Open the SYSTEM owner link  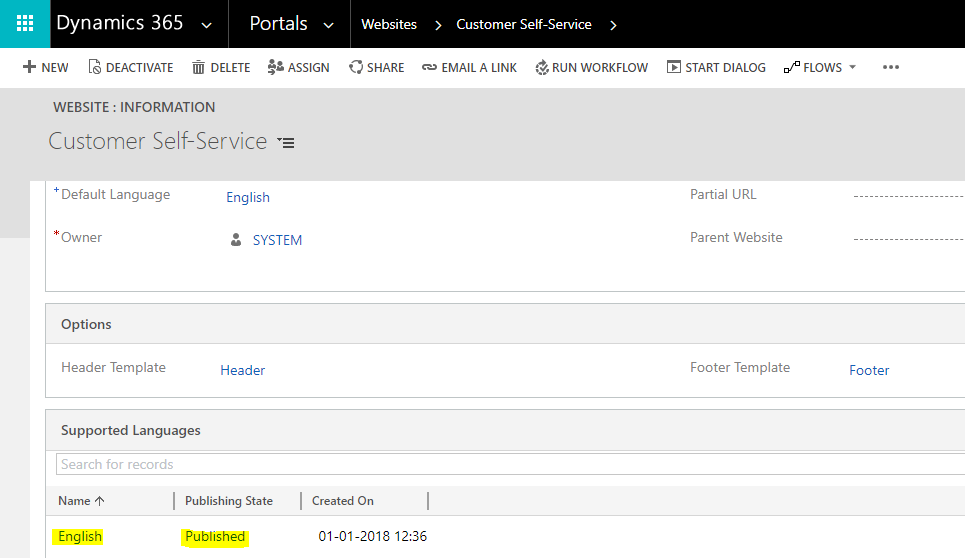(x=278, y=240)
